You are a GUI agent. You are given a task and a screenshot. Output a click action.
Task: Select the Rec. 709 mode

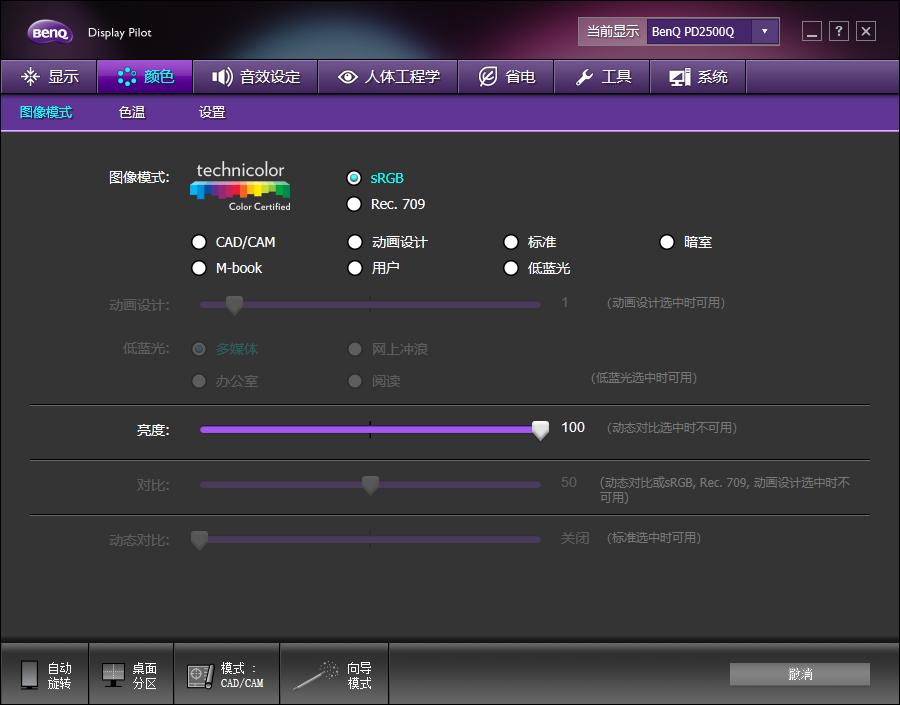coord(354,204)
